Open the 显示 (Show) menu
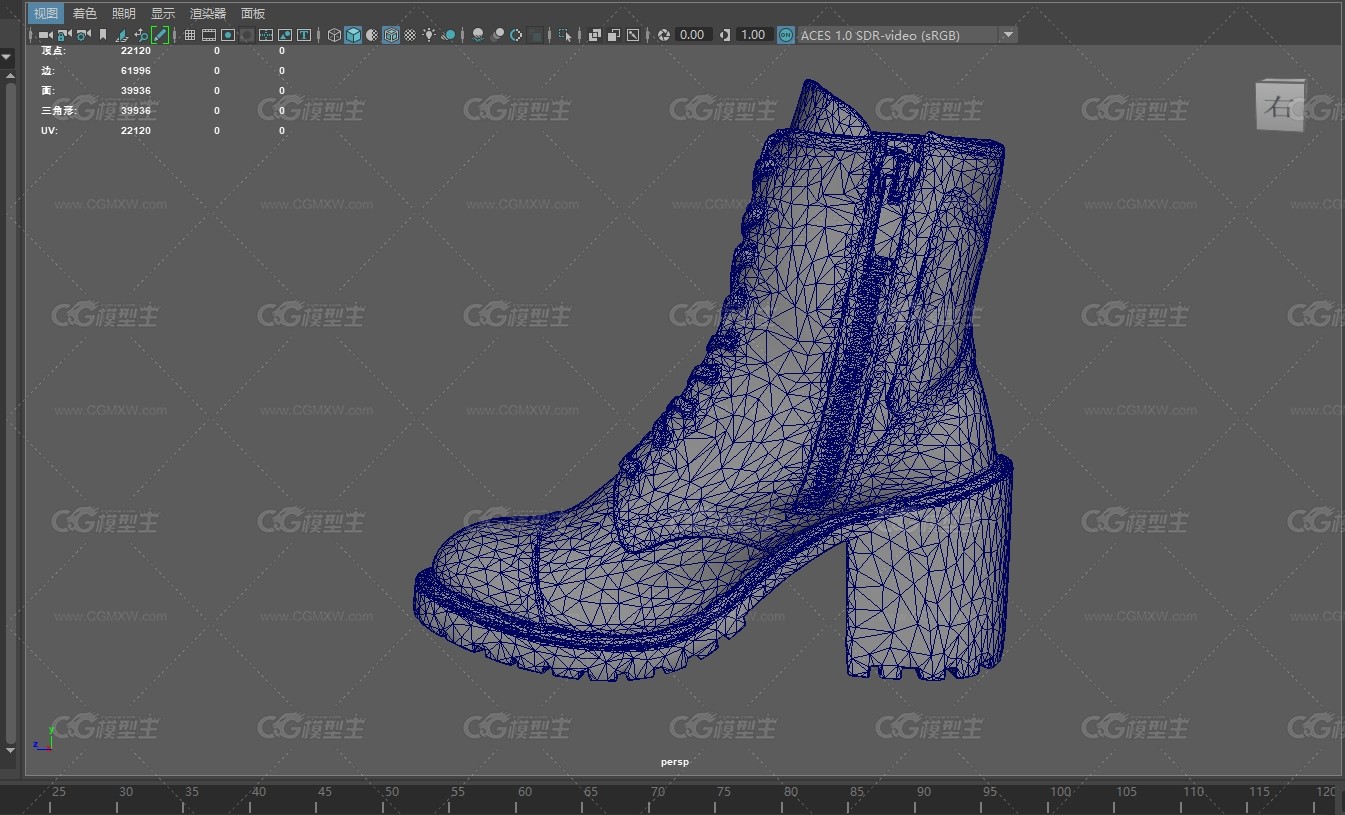 pyautogui.click(x=163, y=13)
